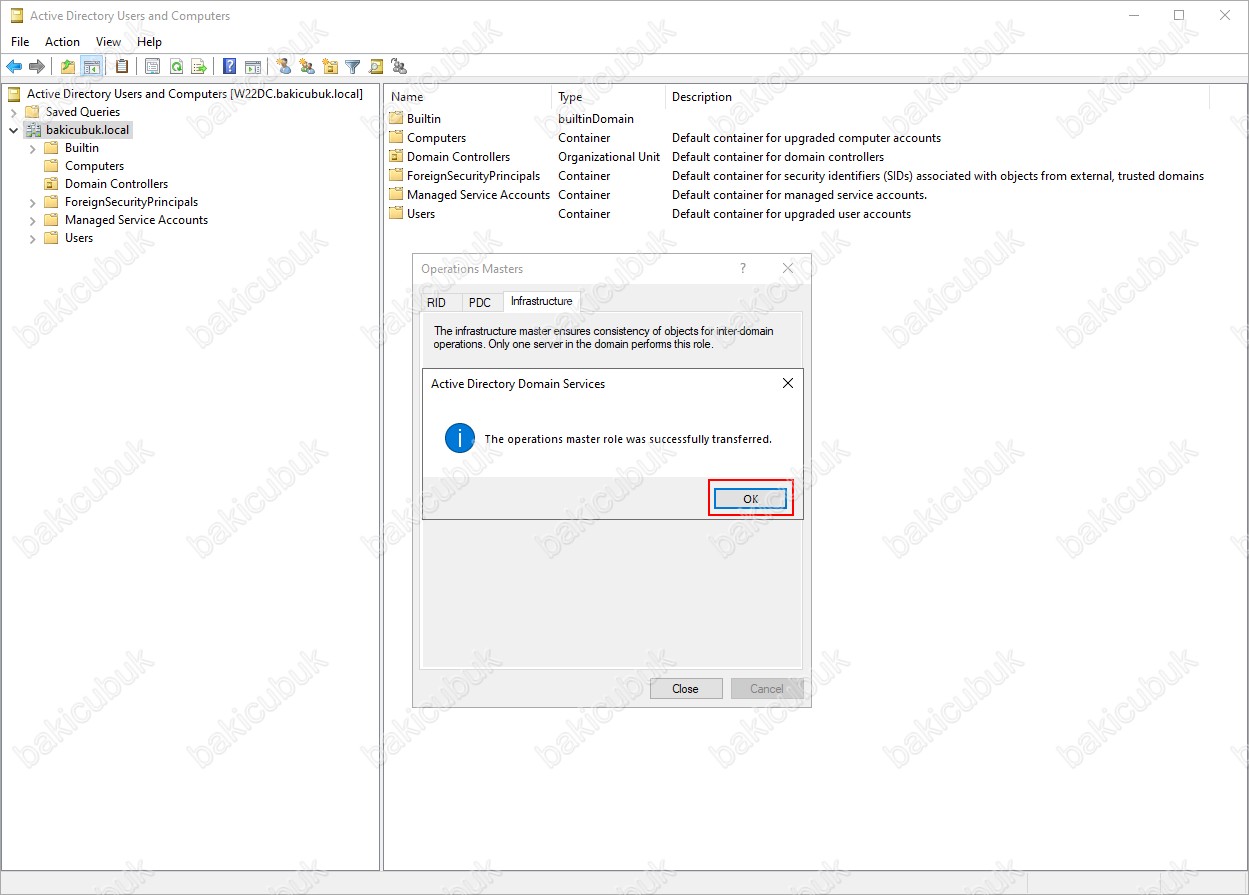Select the Users row in the list
The image size is (1249, 895).
tap(797, 214)
